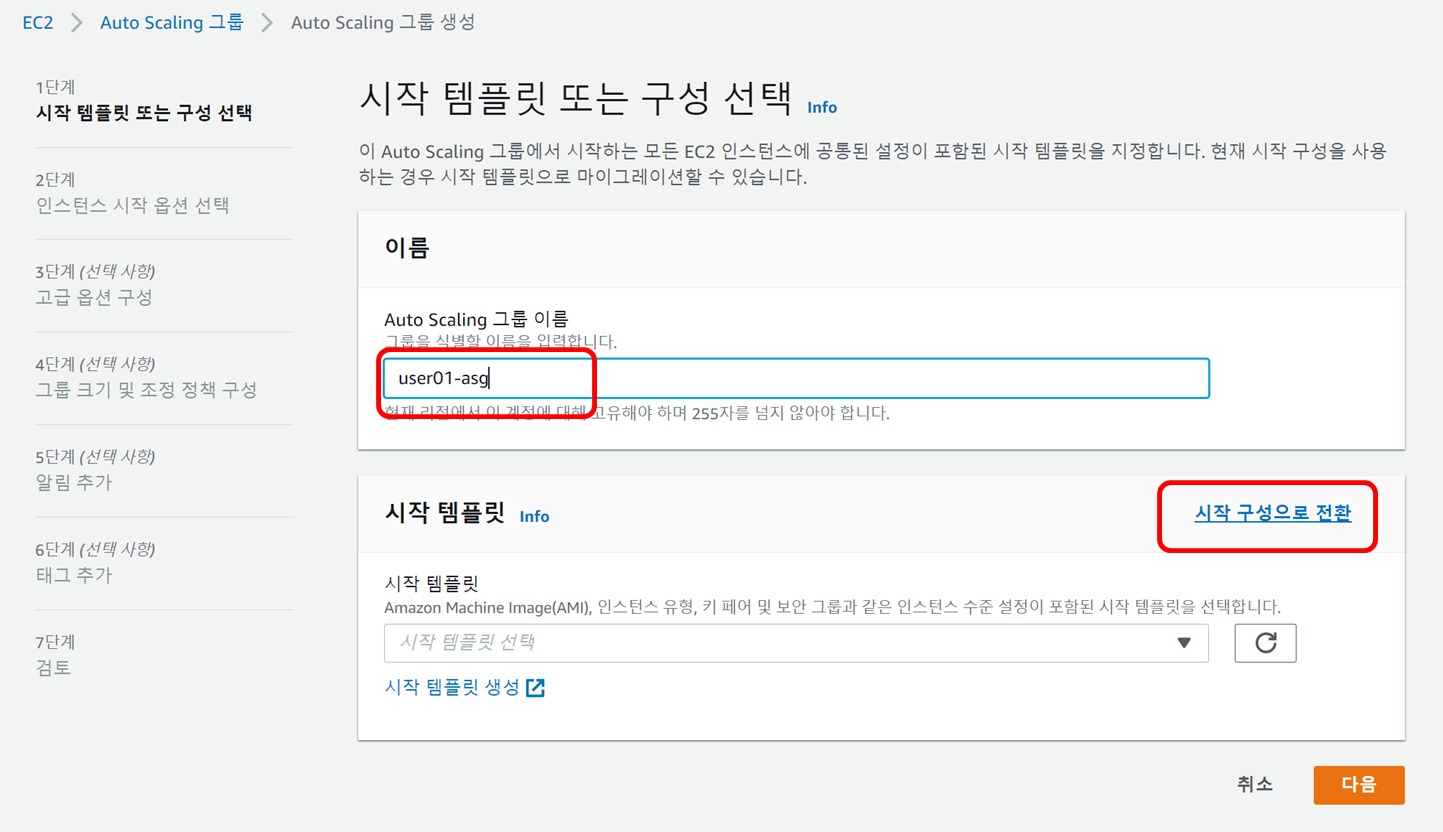1443x832 pixels.
Task: Click the dropdown arrow in launch template selector
Action: (x=1184, y=643)
